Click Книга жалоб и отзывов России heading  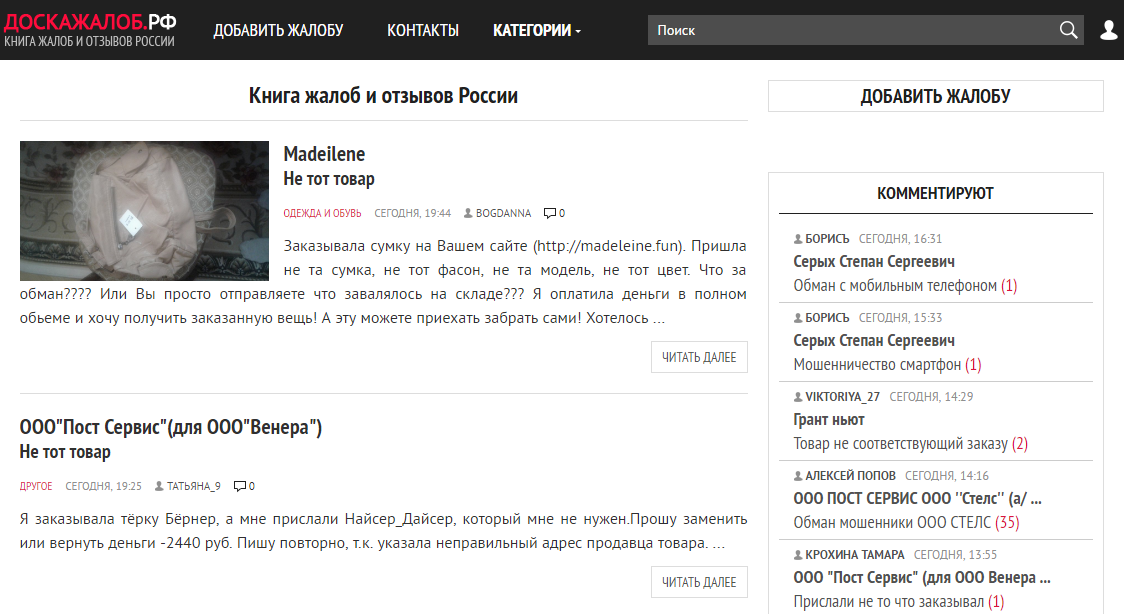click(x=384, y=95)
